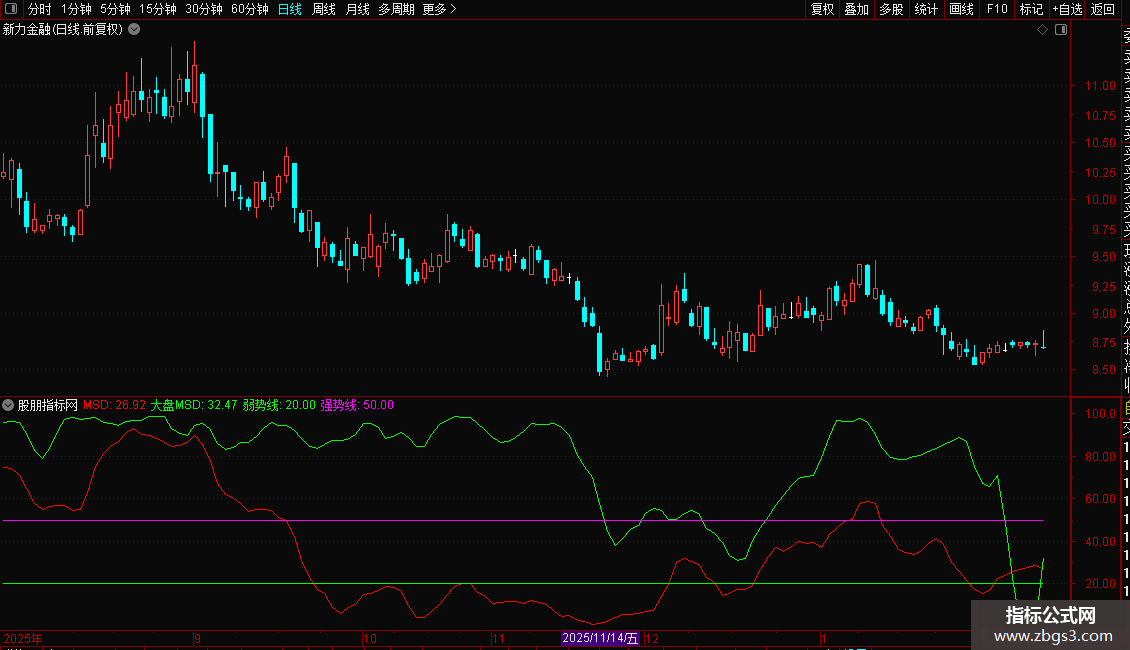Open the 叠加 overlay tool
Viewport: 1130px width, 650px height.
856,9
